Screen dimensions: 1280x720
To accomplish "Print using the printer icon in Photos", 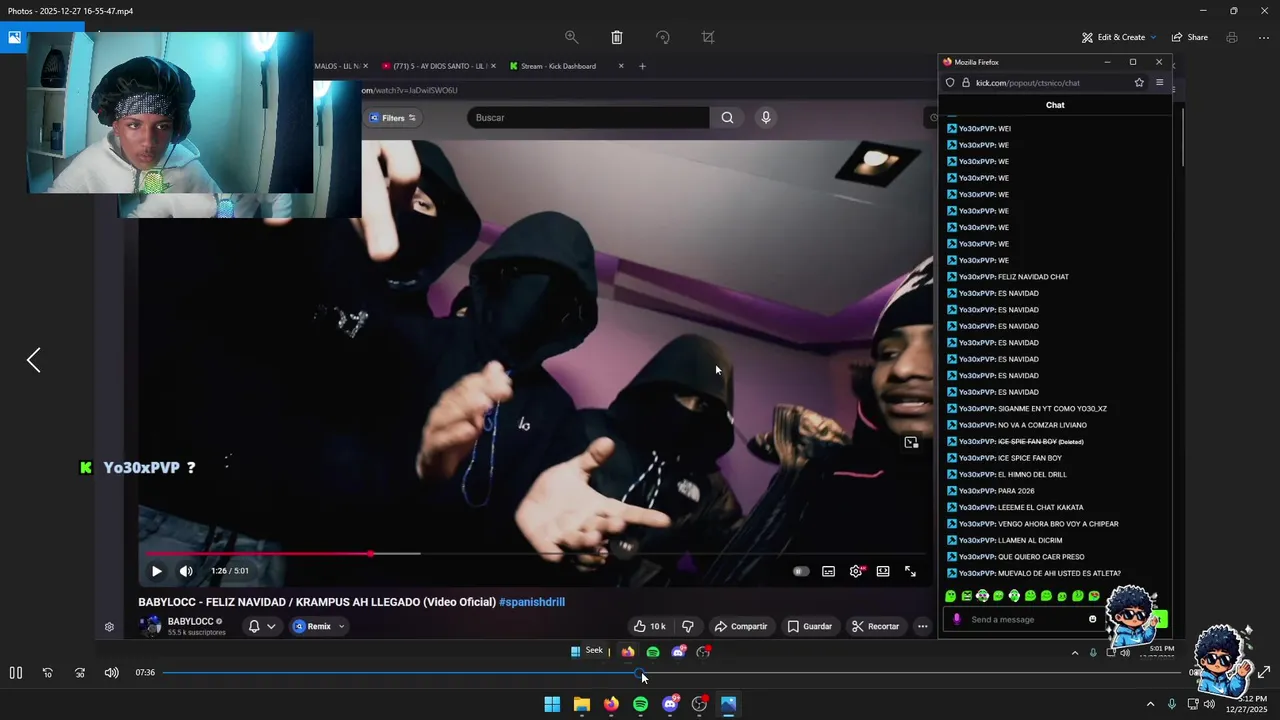I will [1232, 37].
